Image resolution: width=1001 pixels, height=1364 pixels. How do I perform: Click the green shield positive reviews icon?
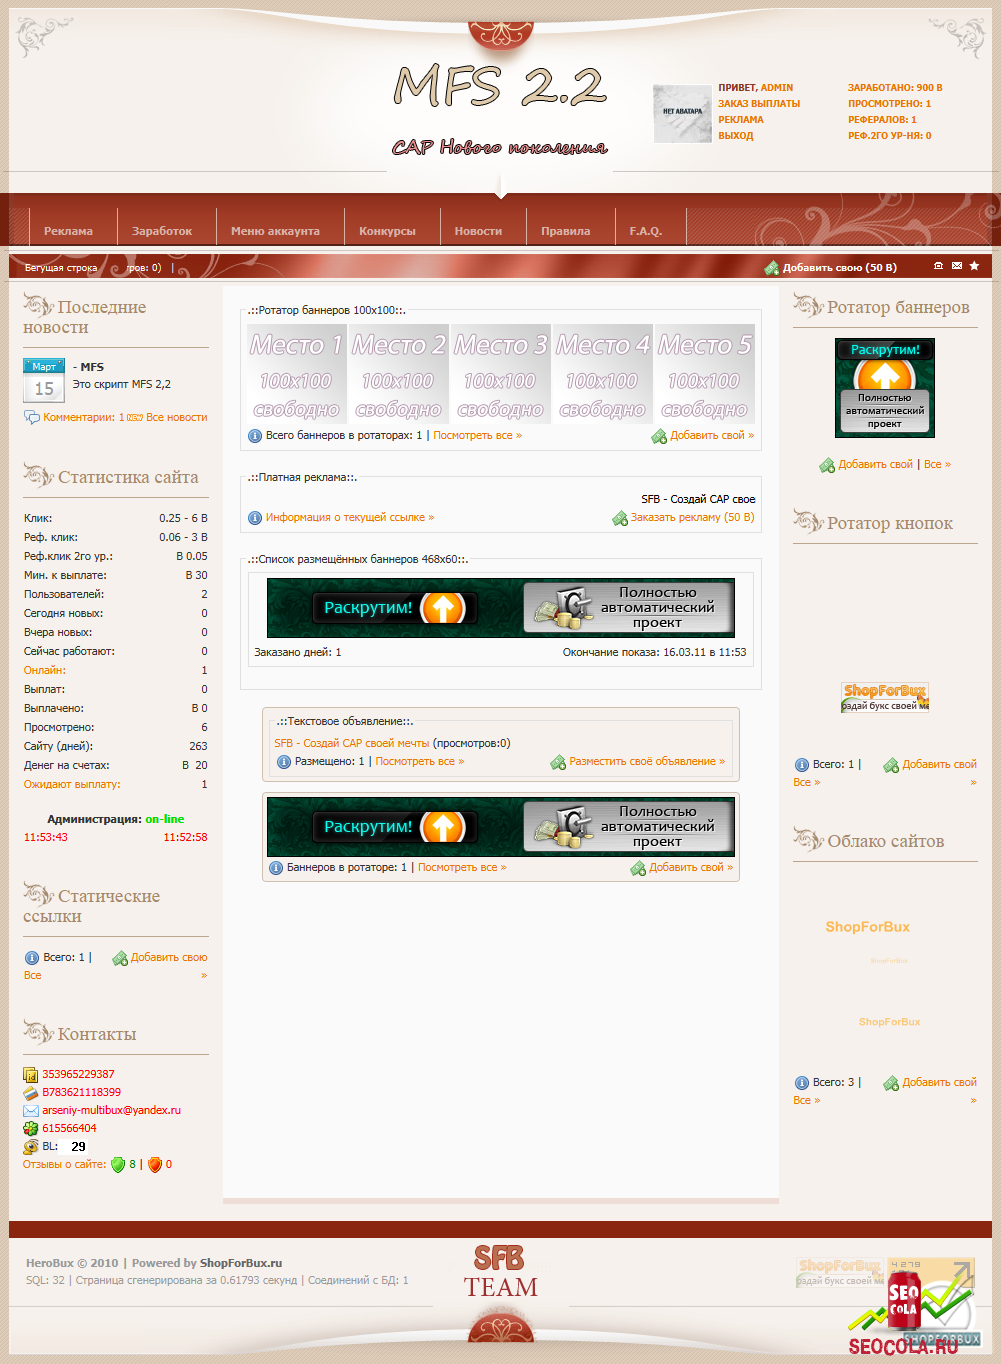118,1165
